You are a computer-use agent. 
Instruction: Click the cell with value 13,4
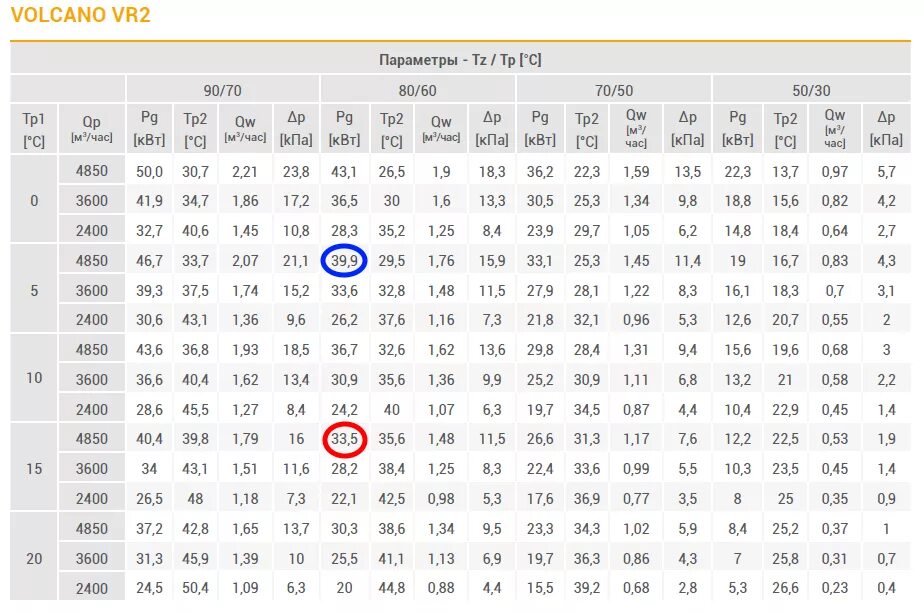point(296,380)
